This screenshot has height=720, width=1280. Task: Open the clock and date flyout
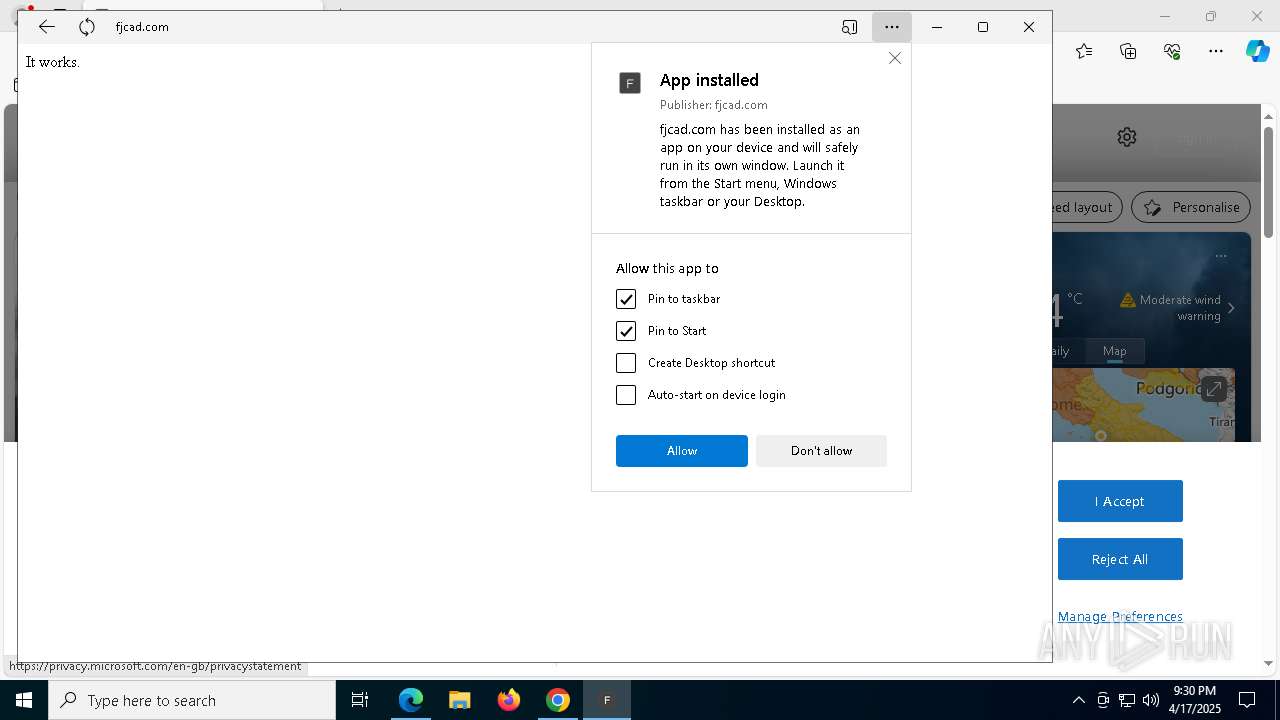tap(1194, 700)
